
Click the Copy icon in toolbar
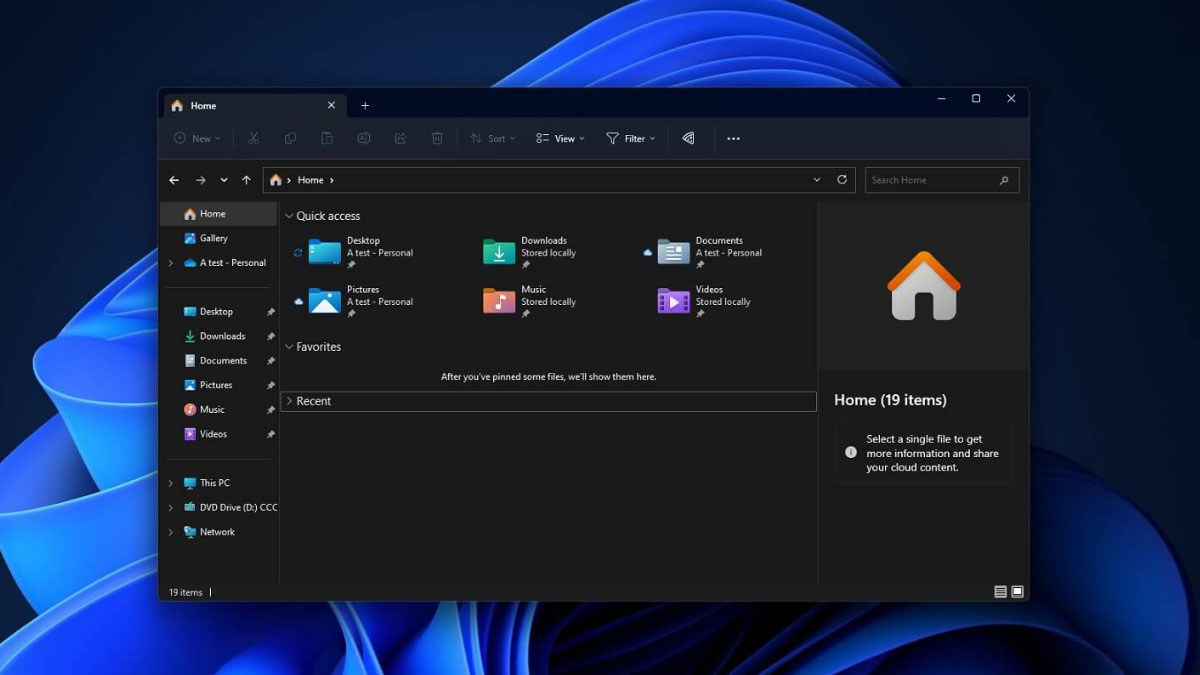pos(290,139)
